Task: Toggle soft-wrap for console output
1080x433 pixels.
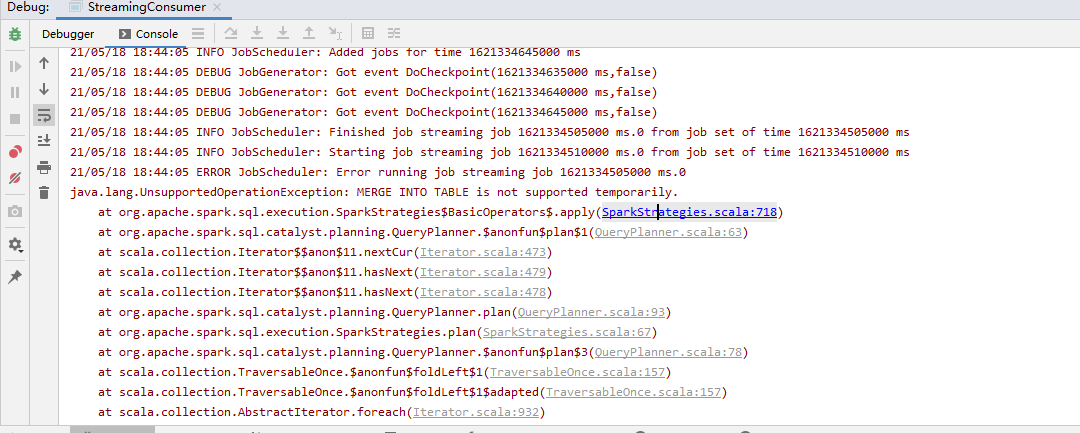Action: (x=44, y=115)
